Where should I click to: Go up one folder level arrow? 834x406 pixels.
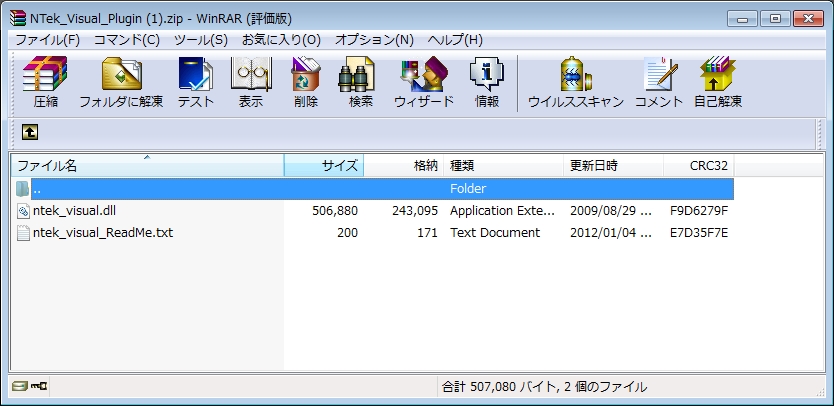pyautogui.click(x=30, y=132)
